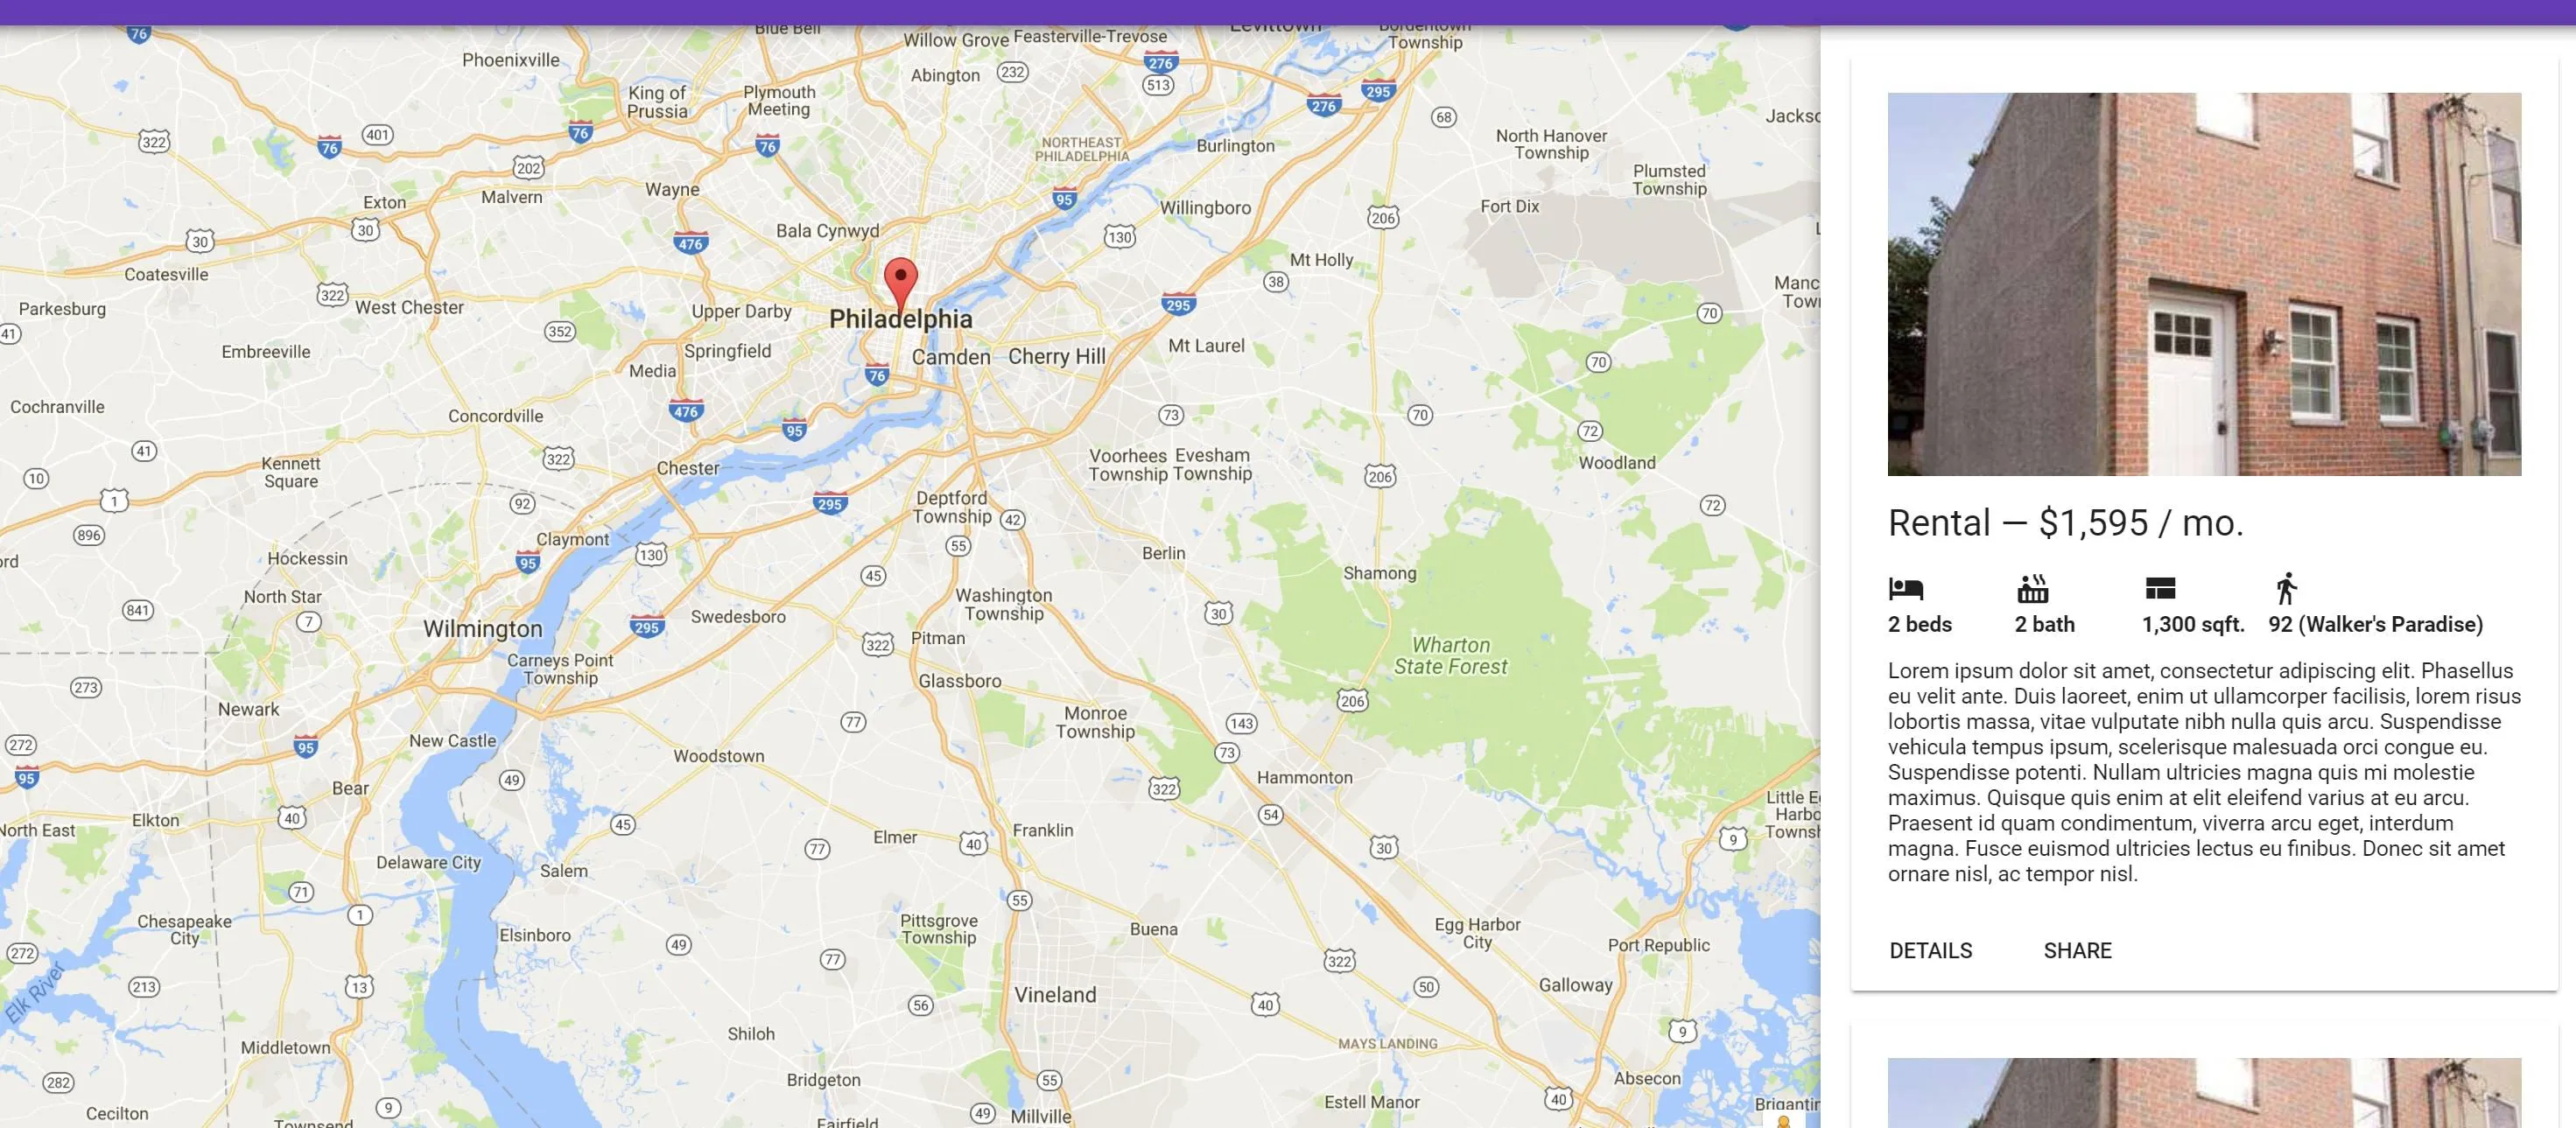Screen dimensions: 2576x1128
Task: Click the bed icon above 2 beds
Action: point(1906,588)
